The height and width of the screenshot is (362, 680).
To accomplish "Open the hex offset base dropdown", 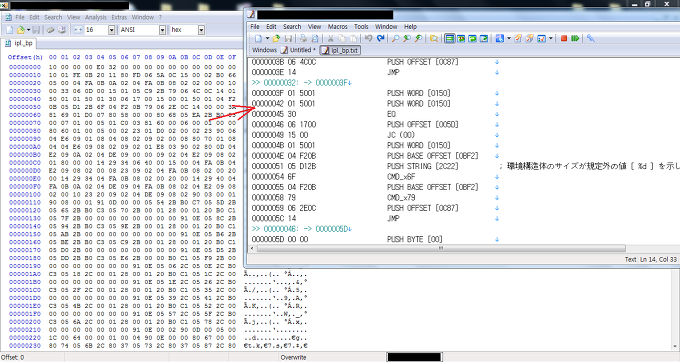I will click(201, 30).
